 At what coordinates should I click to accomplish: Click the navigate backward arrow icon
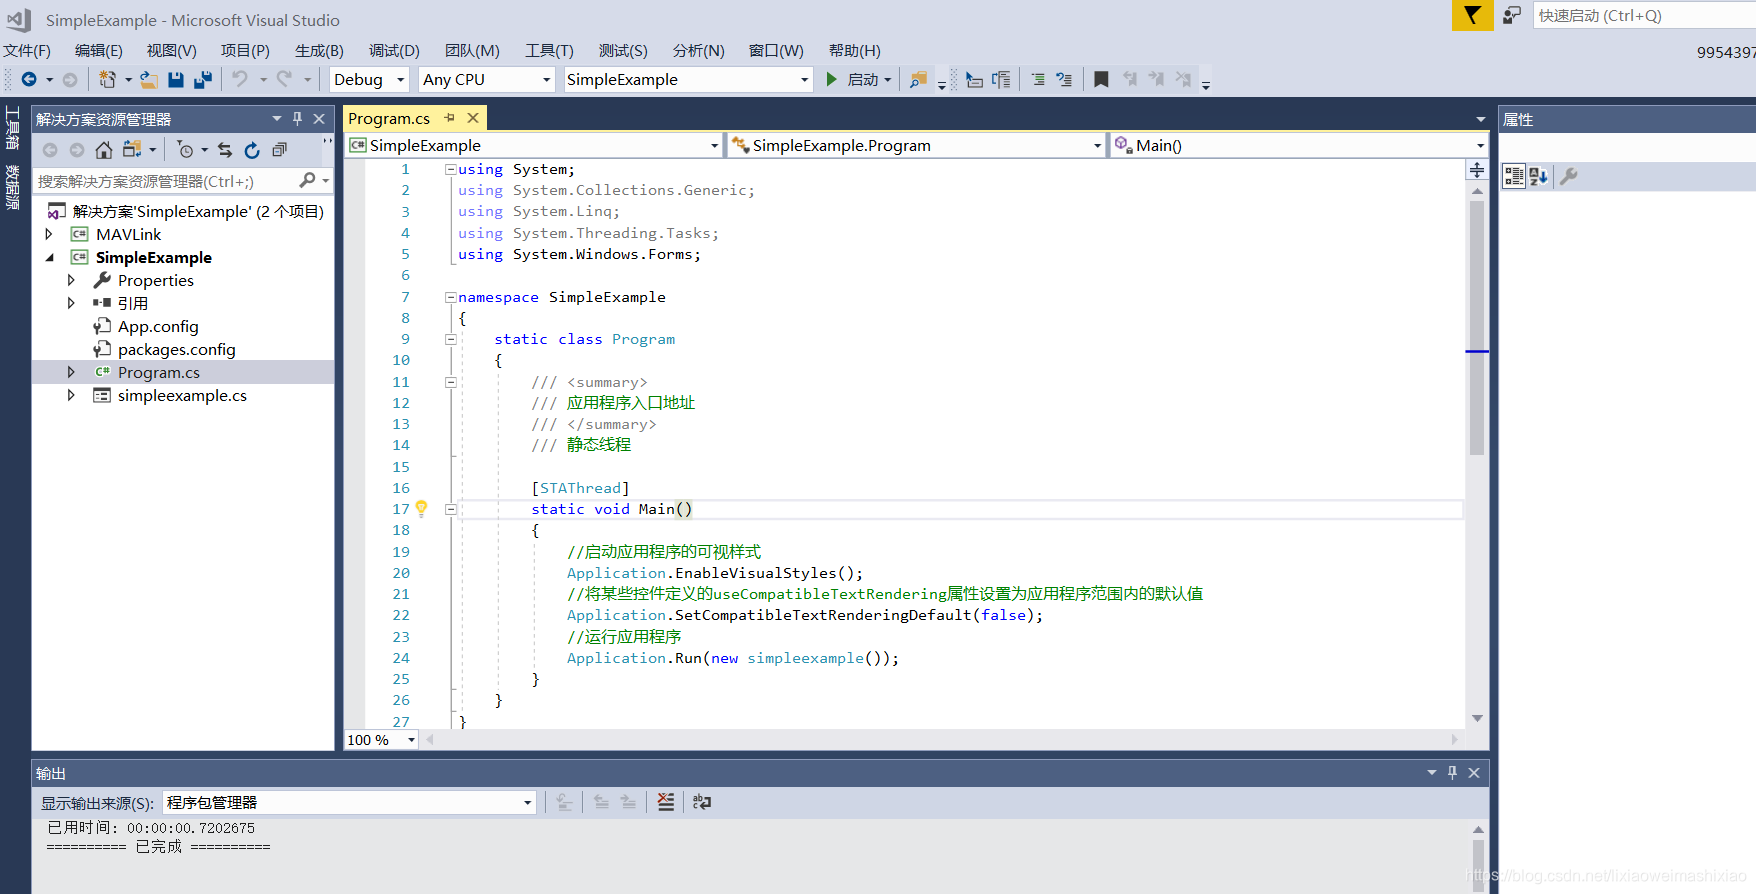[29, 79]
